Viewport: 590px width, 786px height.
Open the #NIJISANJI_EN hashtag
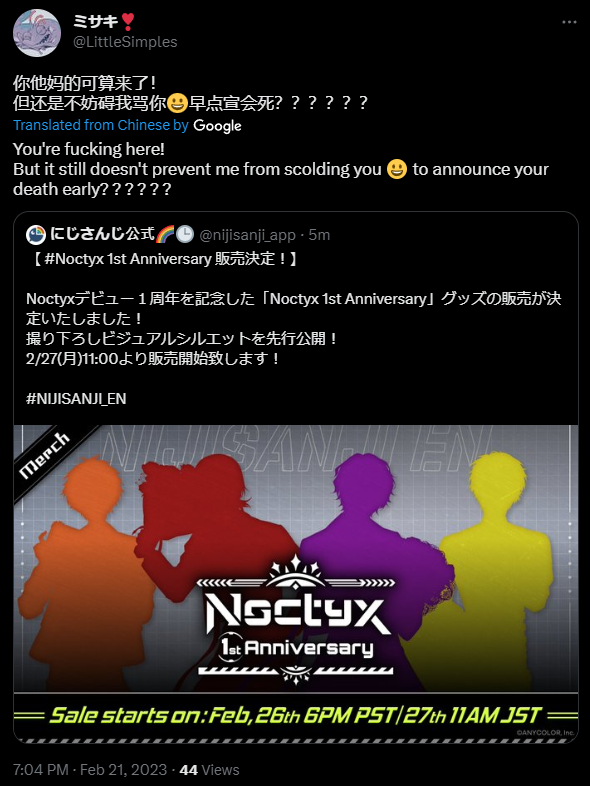coord(76,399)
